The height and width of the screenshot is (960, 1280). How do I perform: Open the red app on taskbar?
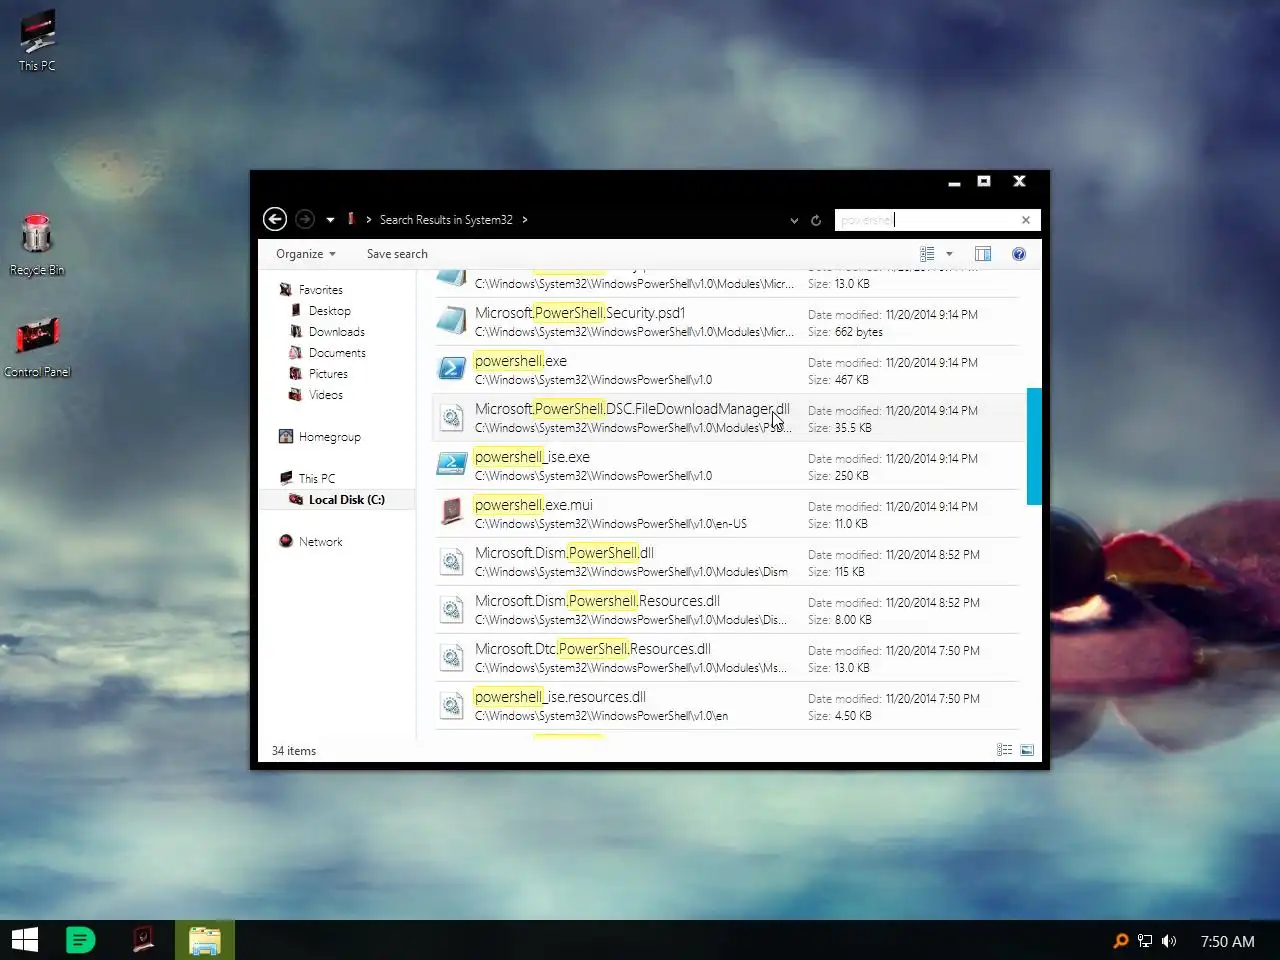pyautogui.click(x=143, y=940)
